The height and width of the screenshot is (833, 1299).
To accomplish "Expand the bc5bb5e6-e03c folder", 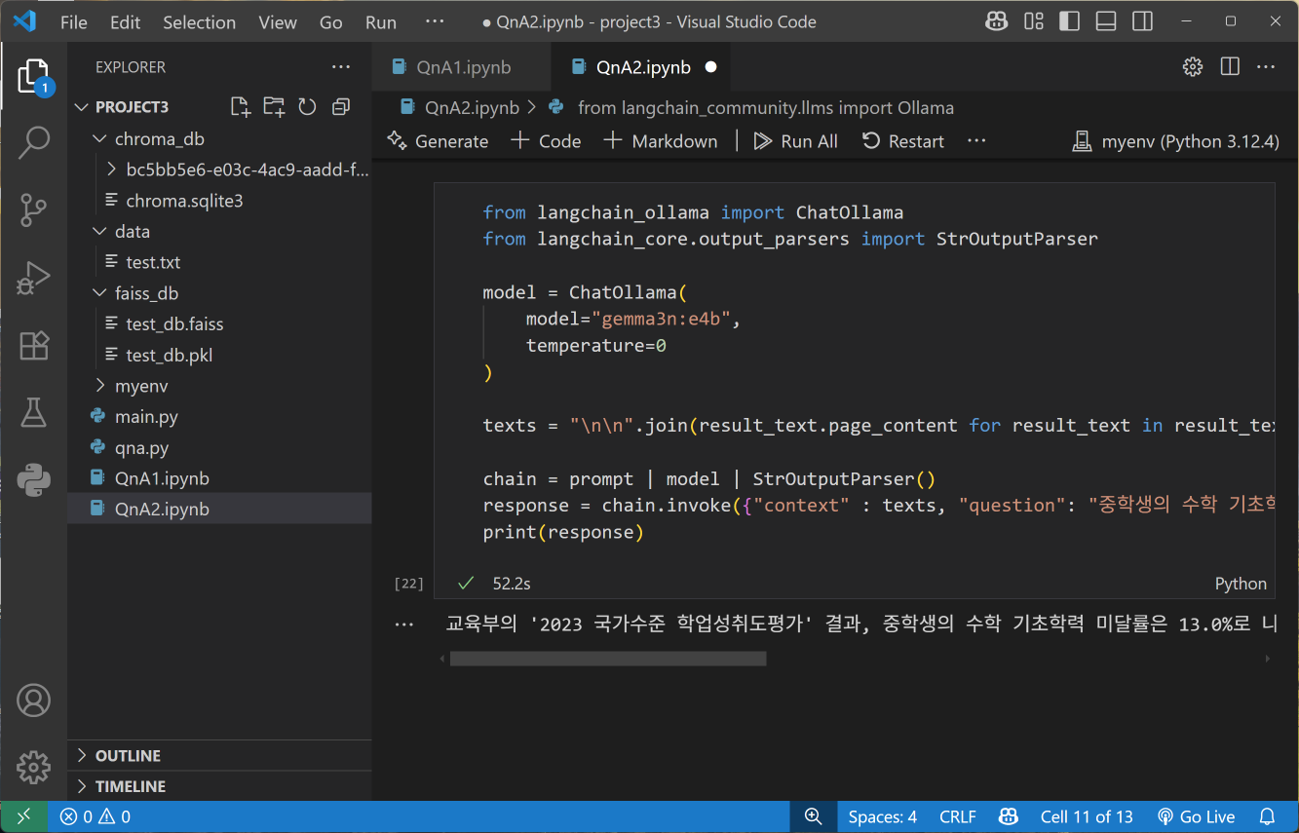I will (x=111, y=170).
